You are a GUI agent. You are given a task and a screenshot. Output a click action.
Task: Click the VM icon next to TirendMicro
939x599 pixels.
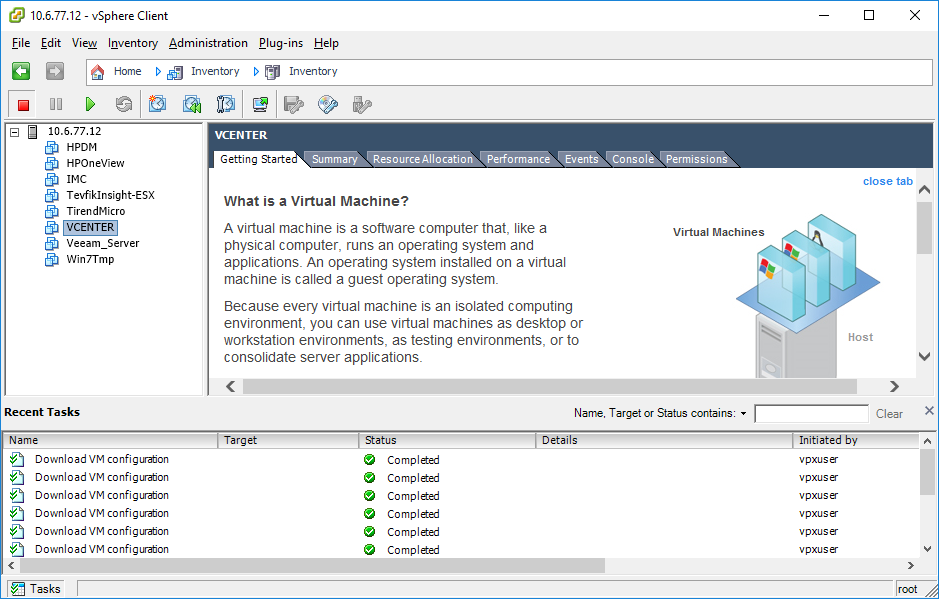tap(52, 211)
